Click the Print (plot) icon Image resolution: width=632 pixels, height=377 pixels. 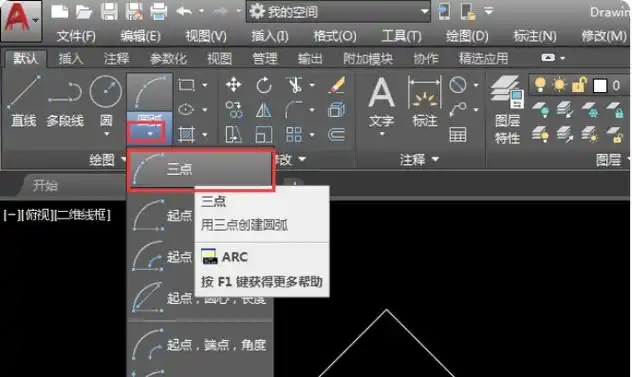coord(159,11)
